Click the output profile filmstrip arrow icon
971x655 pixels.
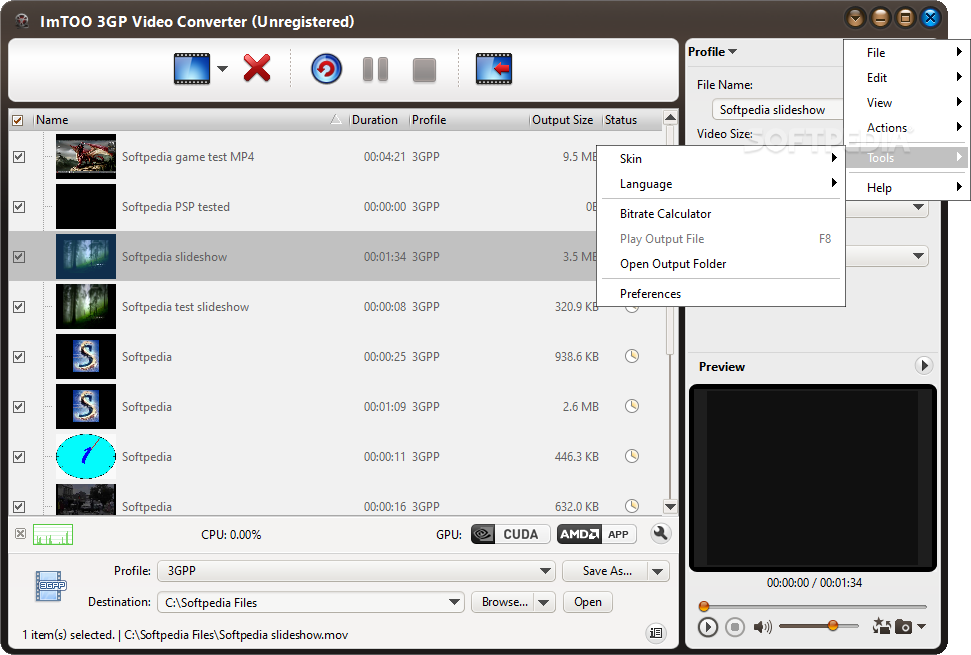pyautogui.click(x=494, y=69)
